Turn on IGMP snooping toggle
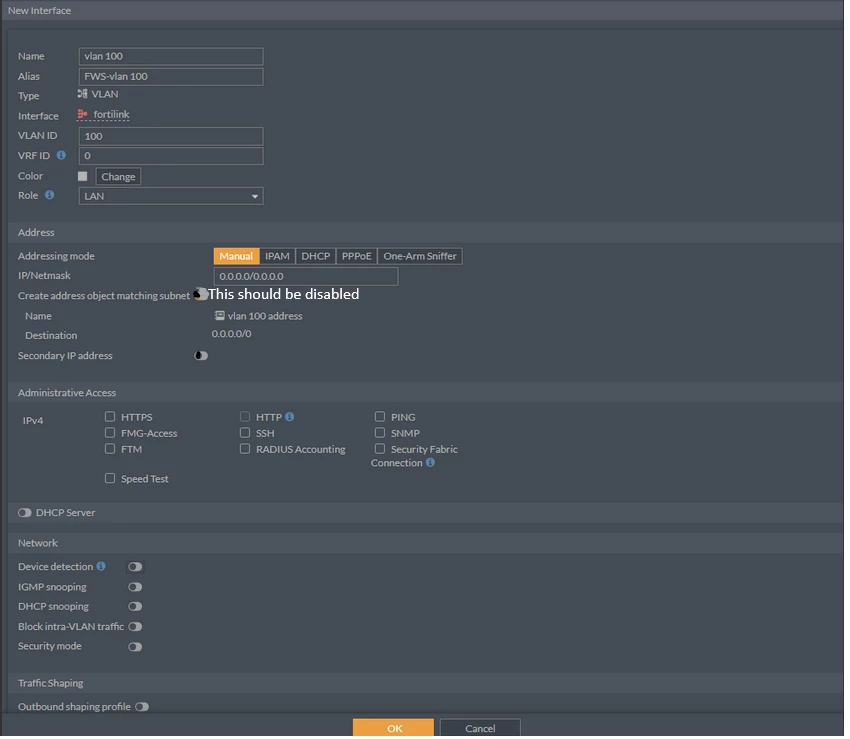This screenshot has height=739, width=850. tap(135, 588)
